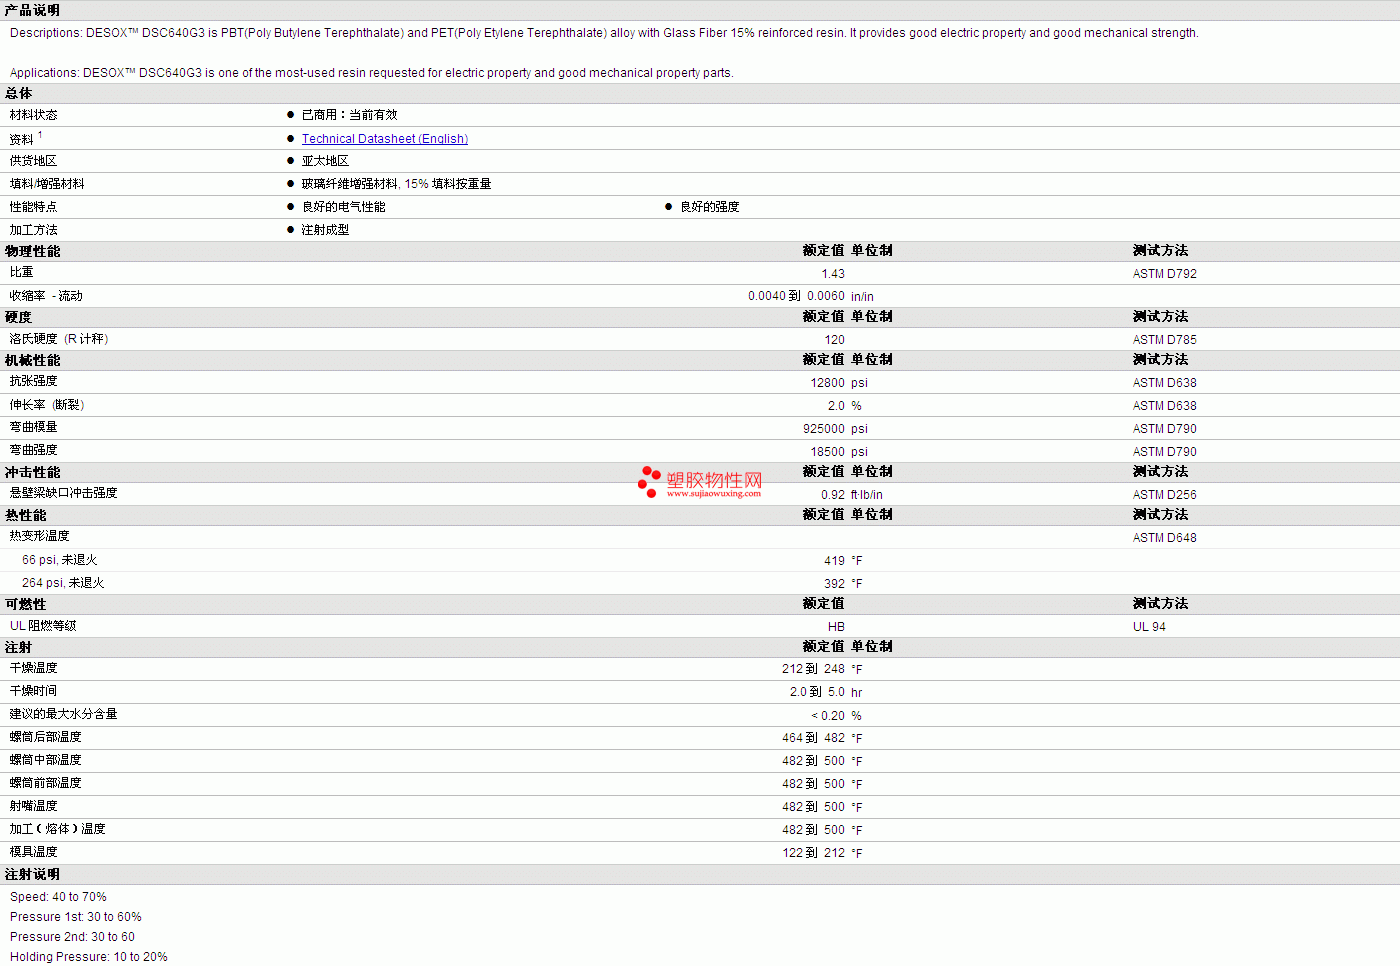Screen dimensions: 1400x966
Task: Click the '机械性能' section header
Action: [x=33, y=360]
